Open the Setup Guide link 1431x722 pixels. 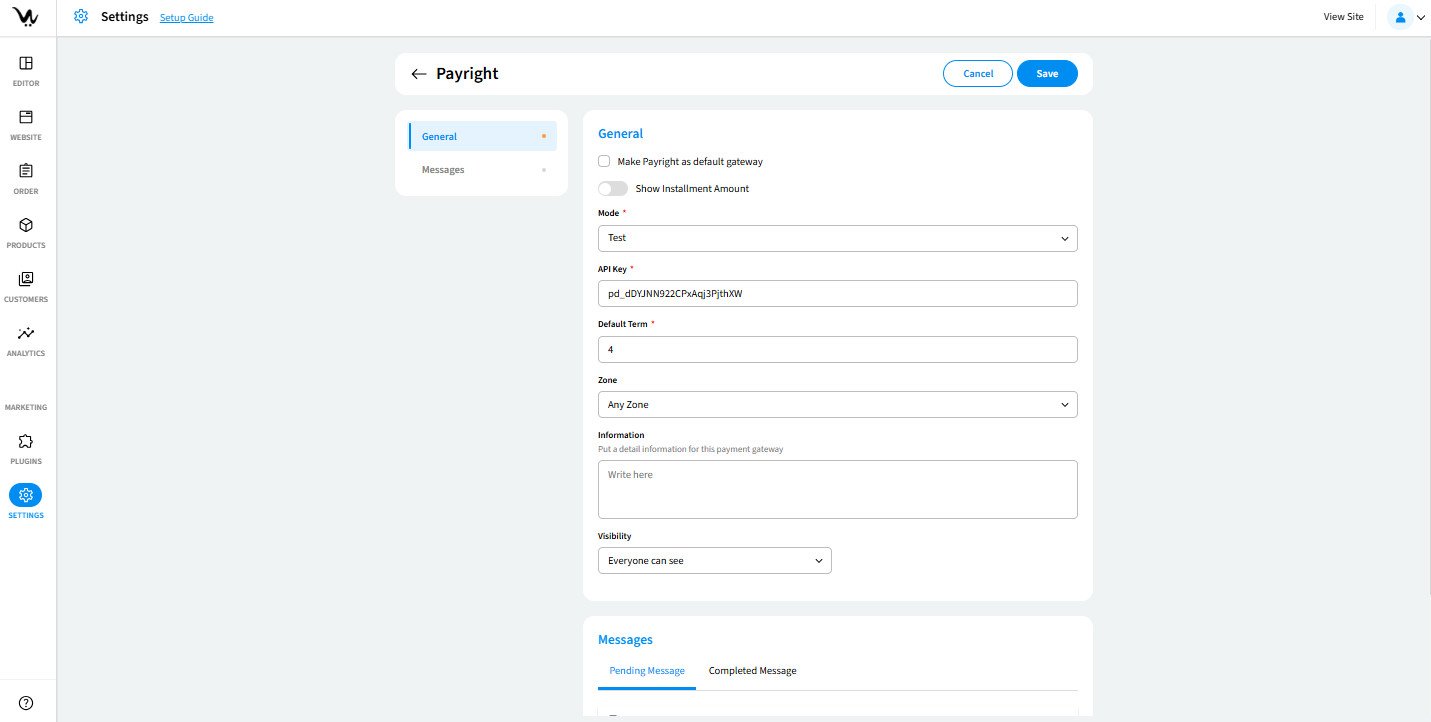(x=186, y=18)
